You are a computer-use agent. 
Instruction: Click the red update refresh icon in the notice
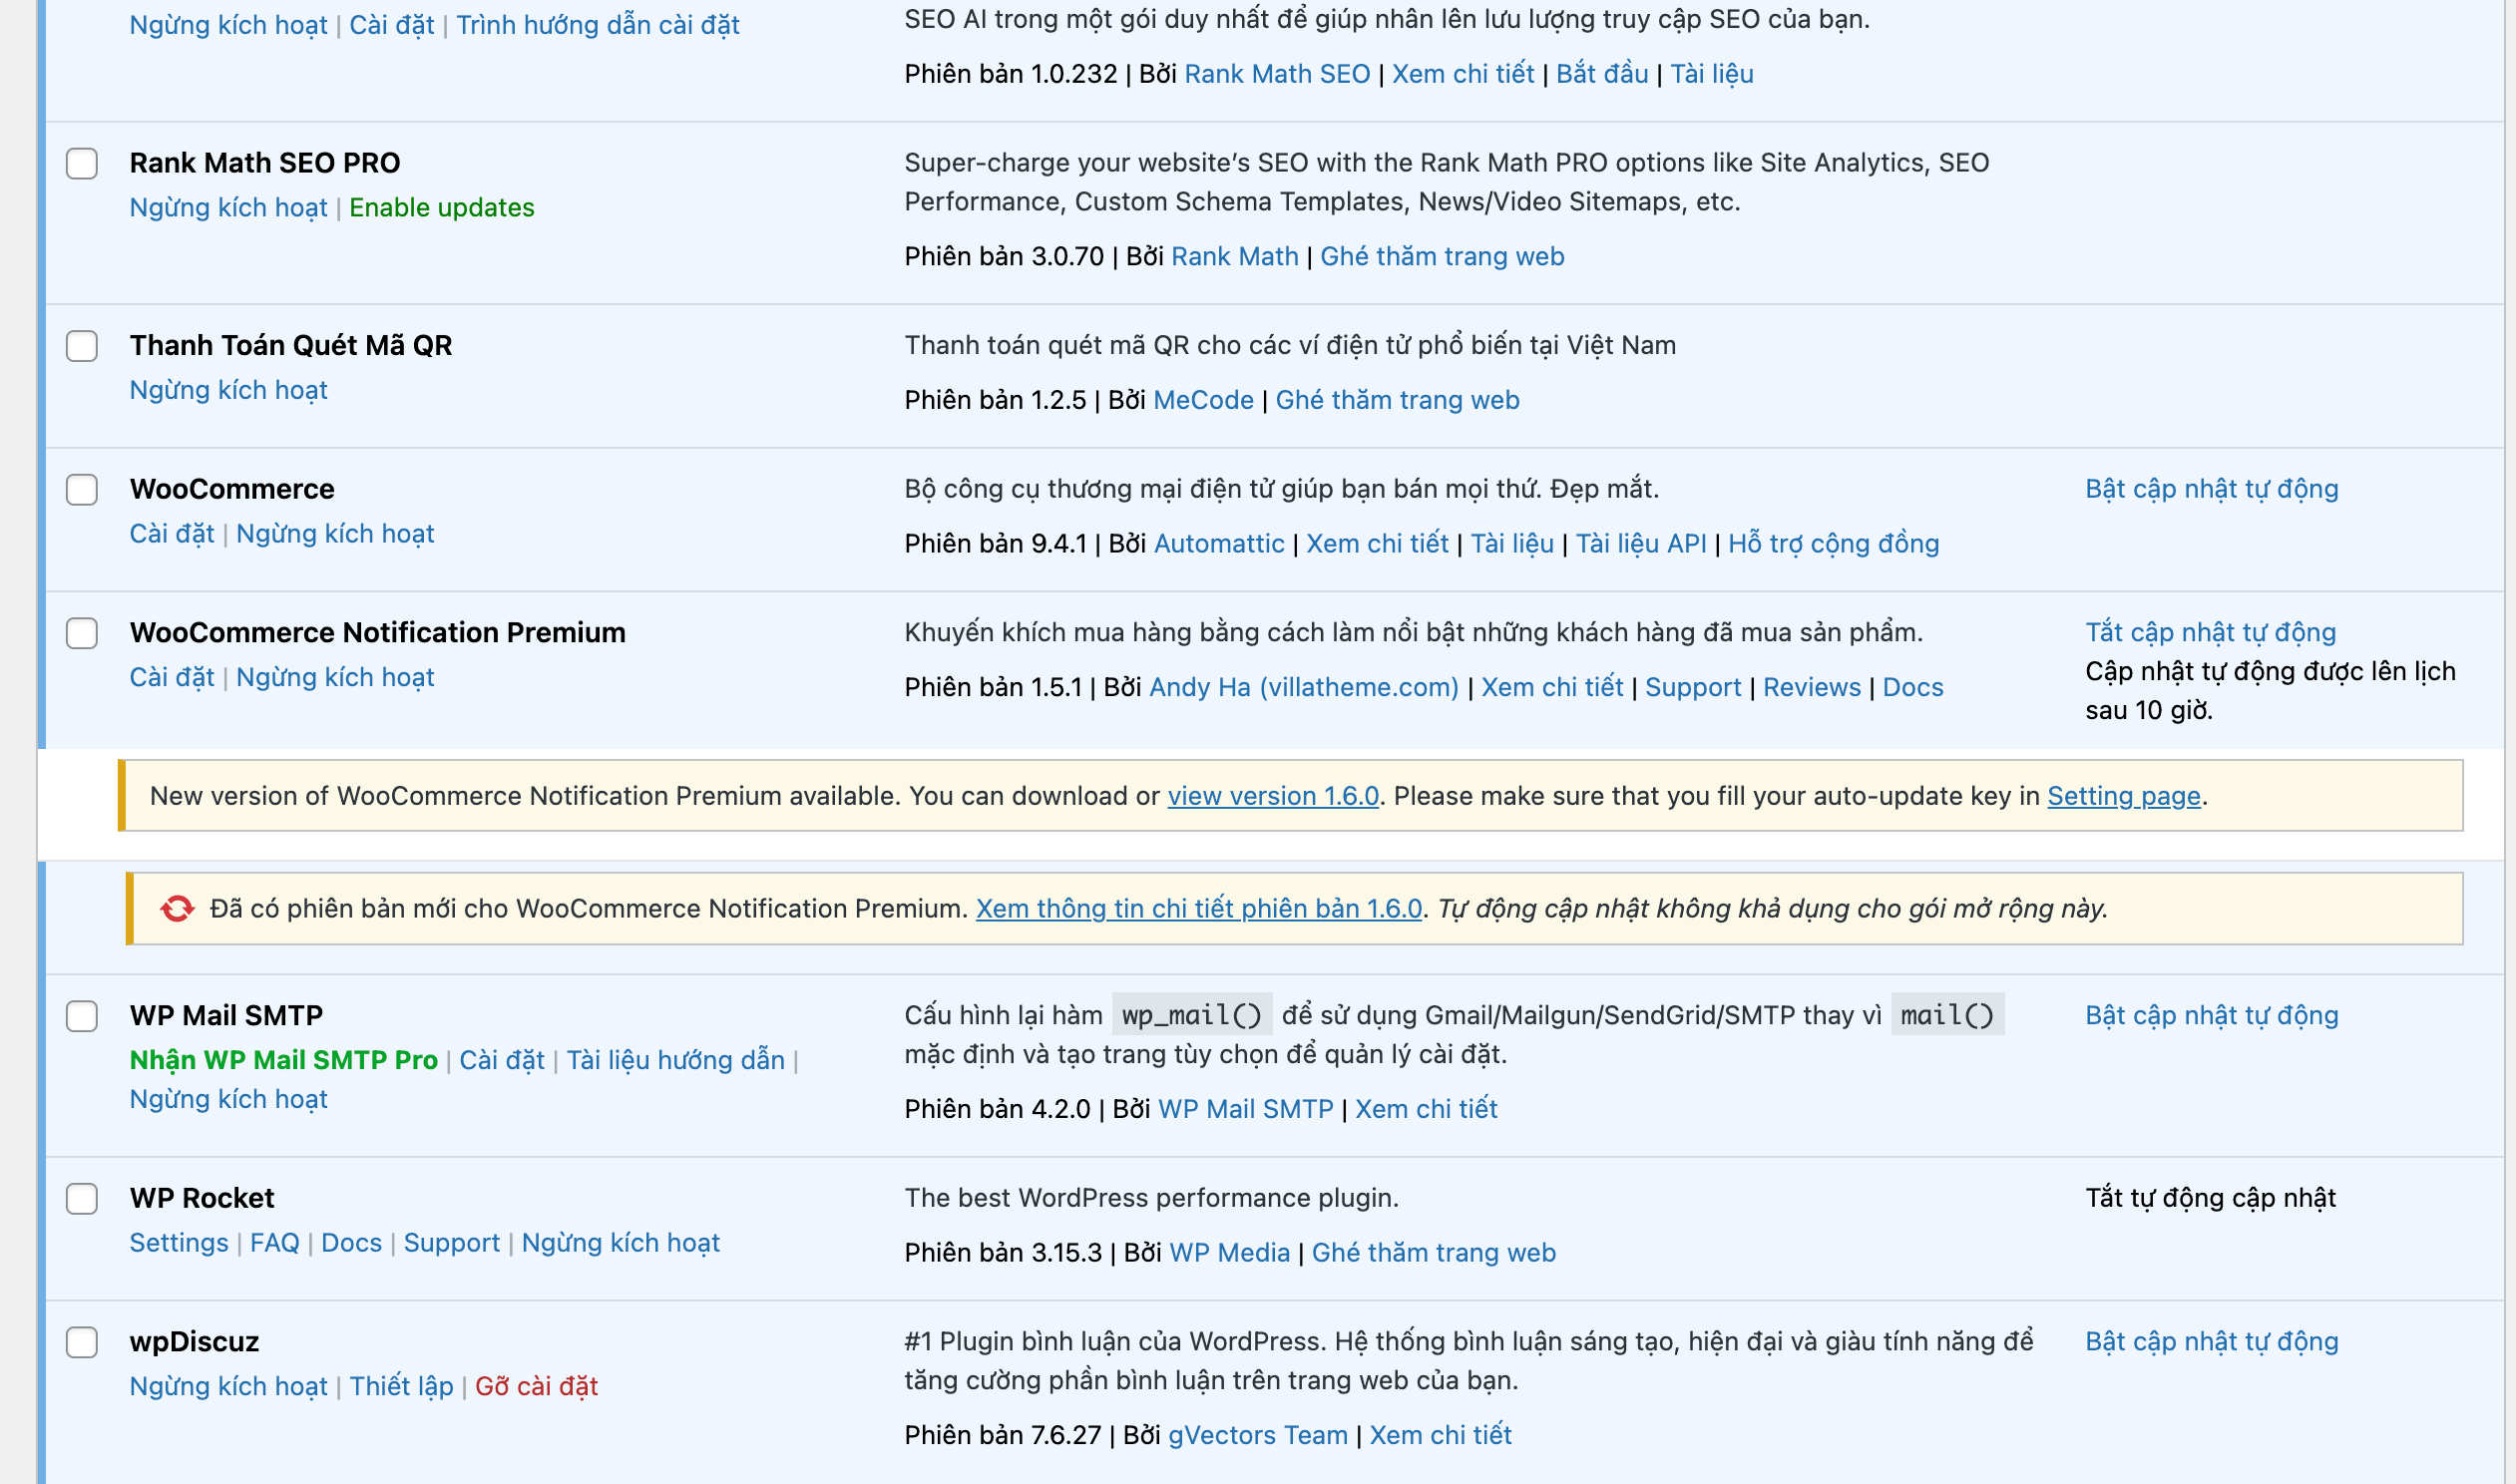tap(176, 908)
